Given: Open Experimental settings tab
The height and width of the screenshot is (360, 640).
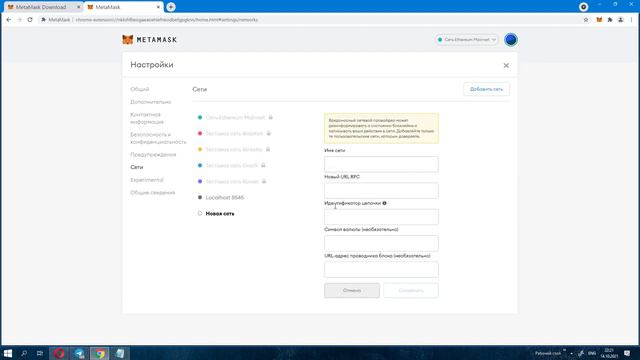Looking at the screenshot, I should (x=147, y=180).
